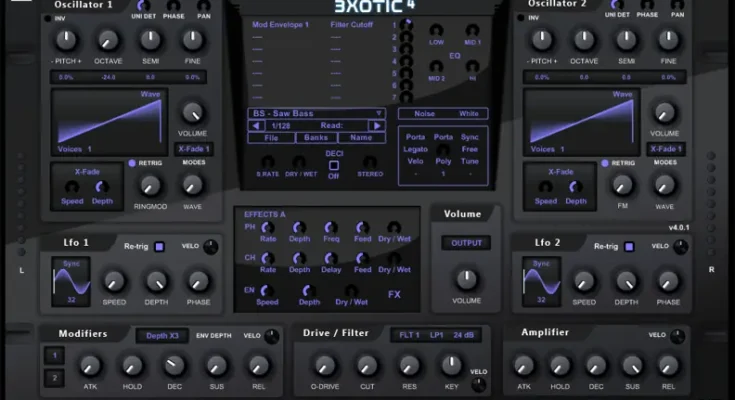Click Modifiers DEC knob
This screenshot has height=400, width=735.
(x=174, y=366)
